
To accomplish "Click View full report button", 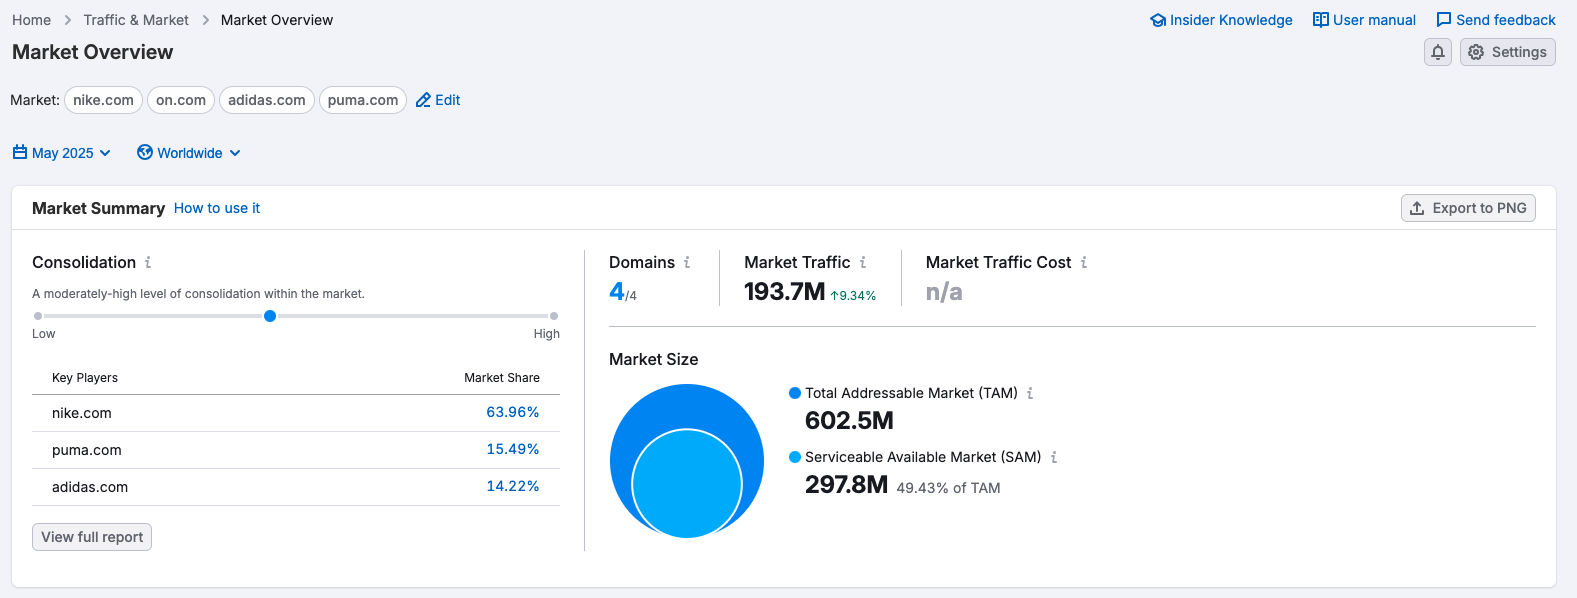I will (x=92, y=537).
